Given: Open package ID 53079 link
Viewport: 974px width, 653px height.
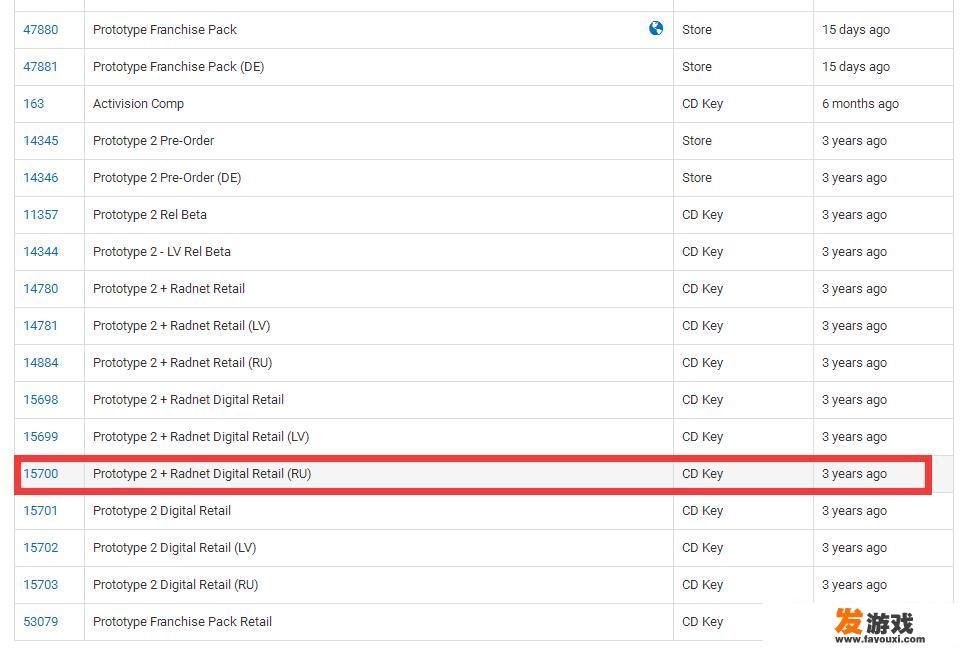Looking at the screenshot, I should (x=40, y=622).
